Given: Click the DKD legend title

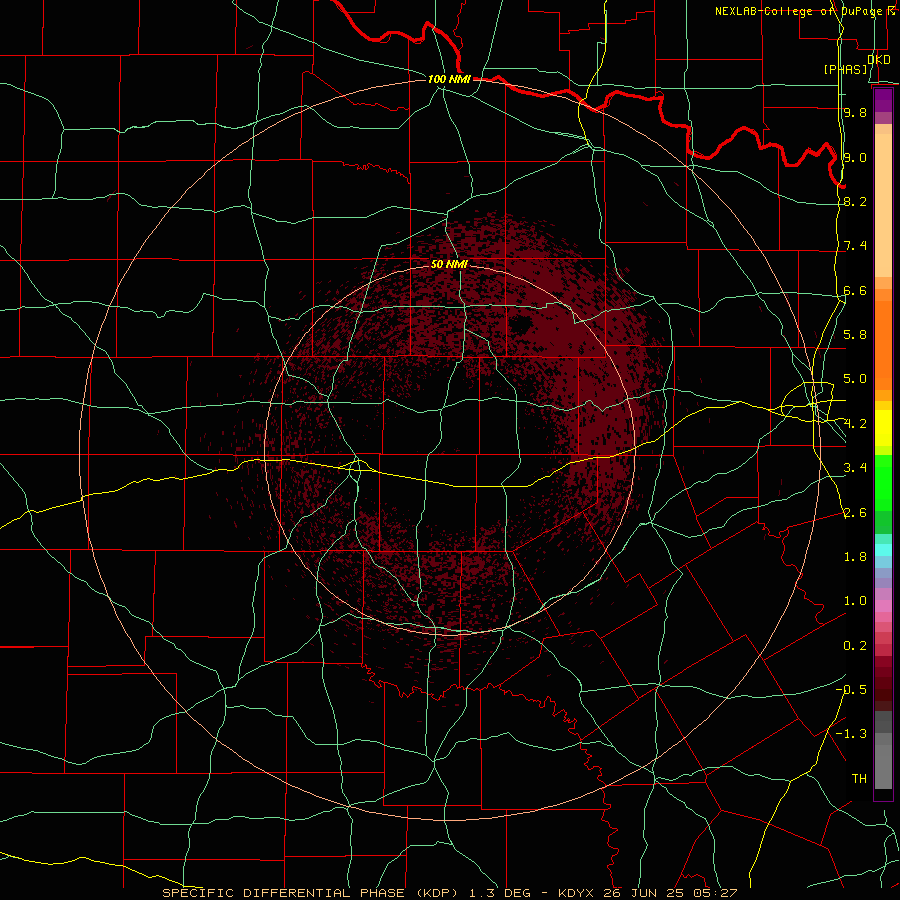Looking at the screenshot, I should click(x=879, y=60).
